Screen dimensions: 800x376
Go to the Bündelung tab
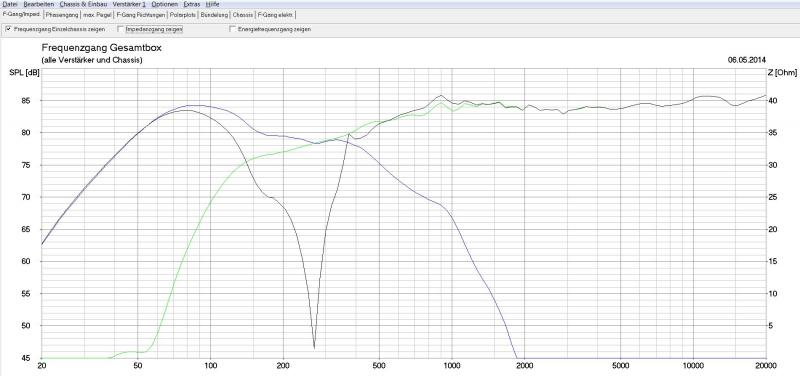pyautogui.click(x=214, y=15)
